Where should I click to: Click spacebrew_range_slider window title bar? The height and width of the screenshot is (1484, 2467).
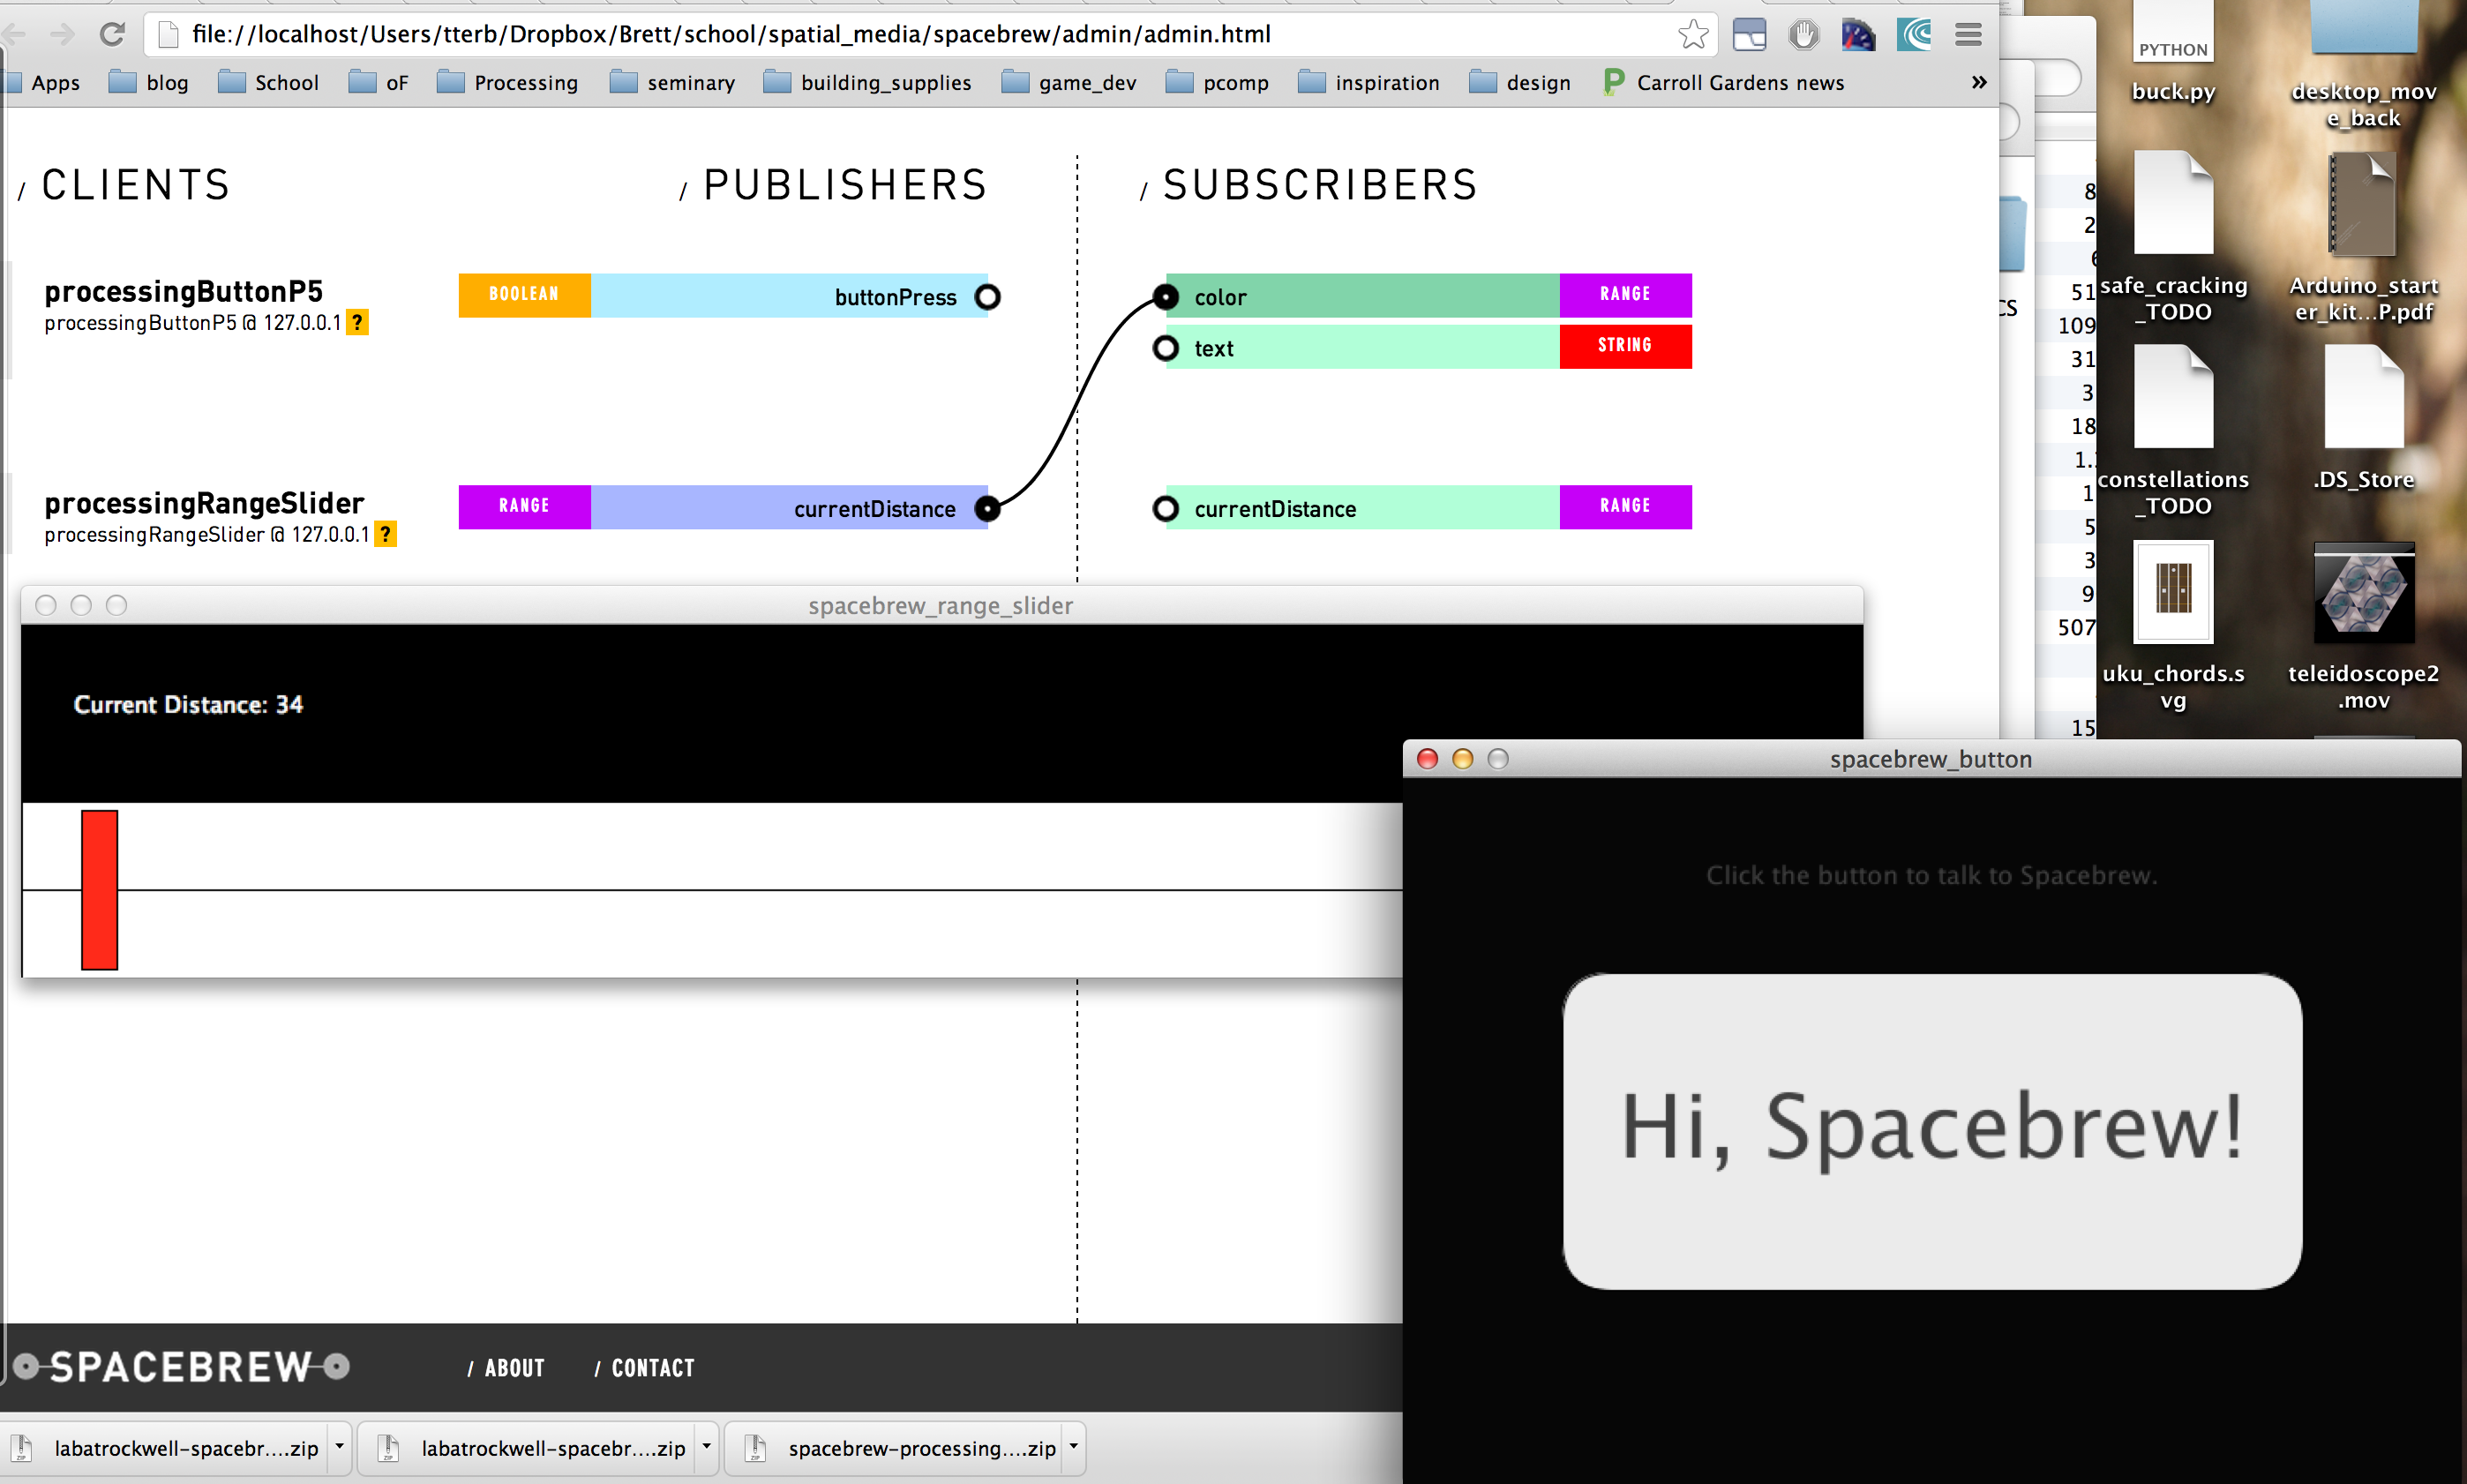tap(941, 605)
